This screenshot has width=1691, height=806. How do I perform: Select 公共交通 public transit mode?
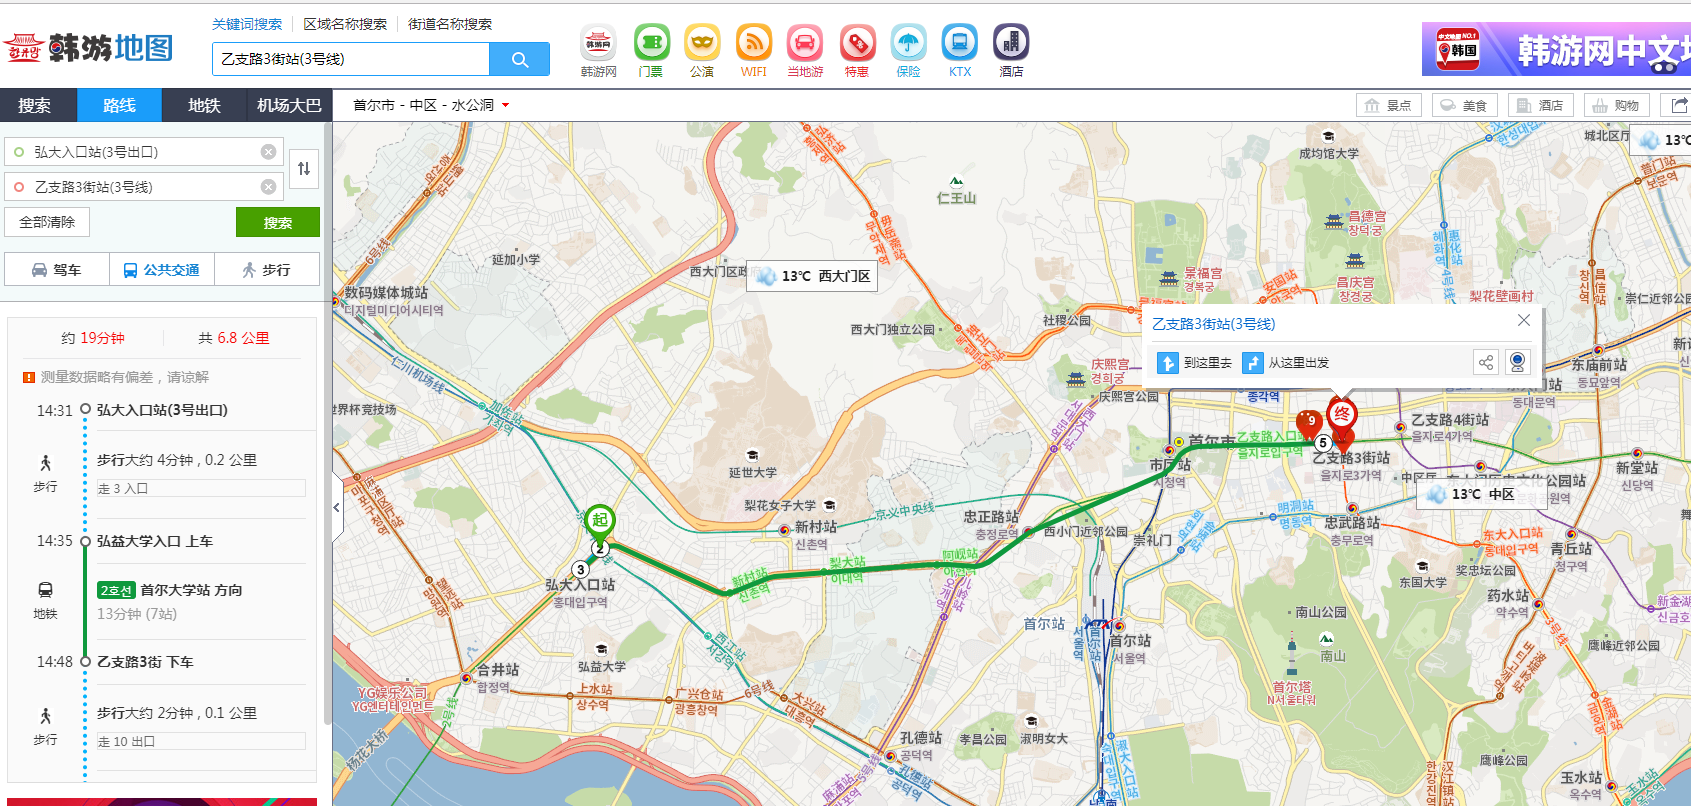coord(161,270)
